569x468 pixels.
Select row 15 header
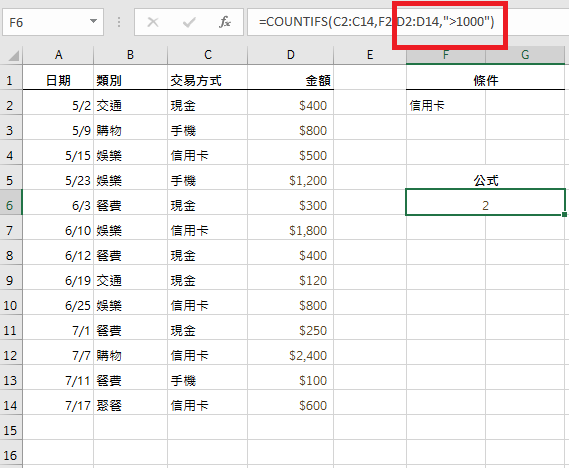coord(11,430)
